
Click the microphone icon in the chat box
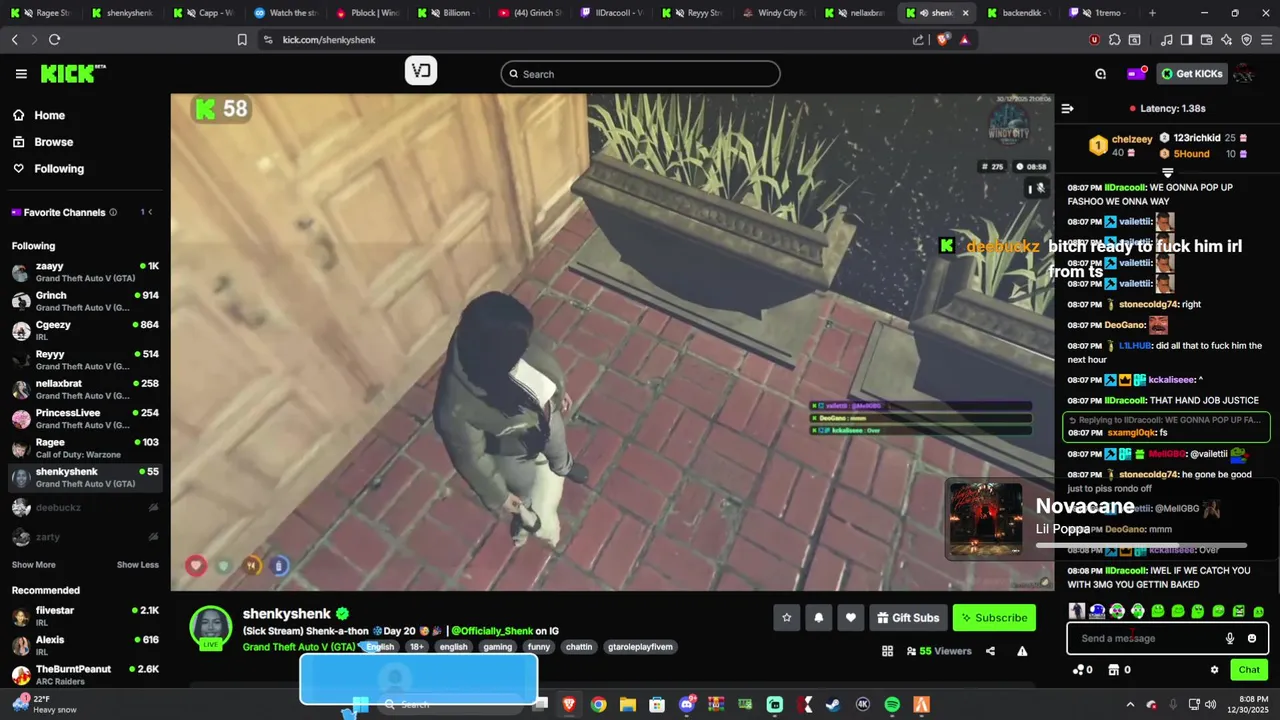[x=1230, y=638]
